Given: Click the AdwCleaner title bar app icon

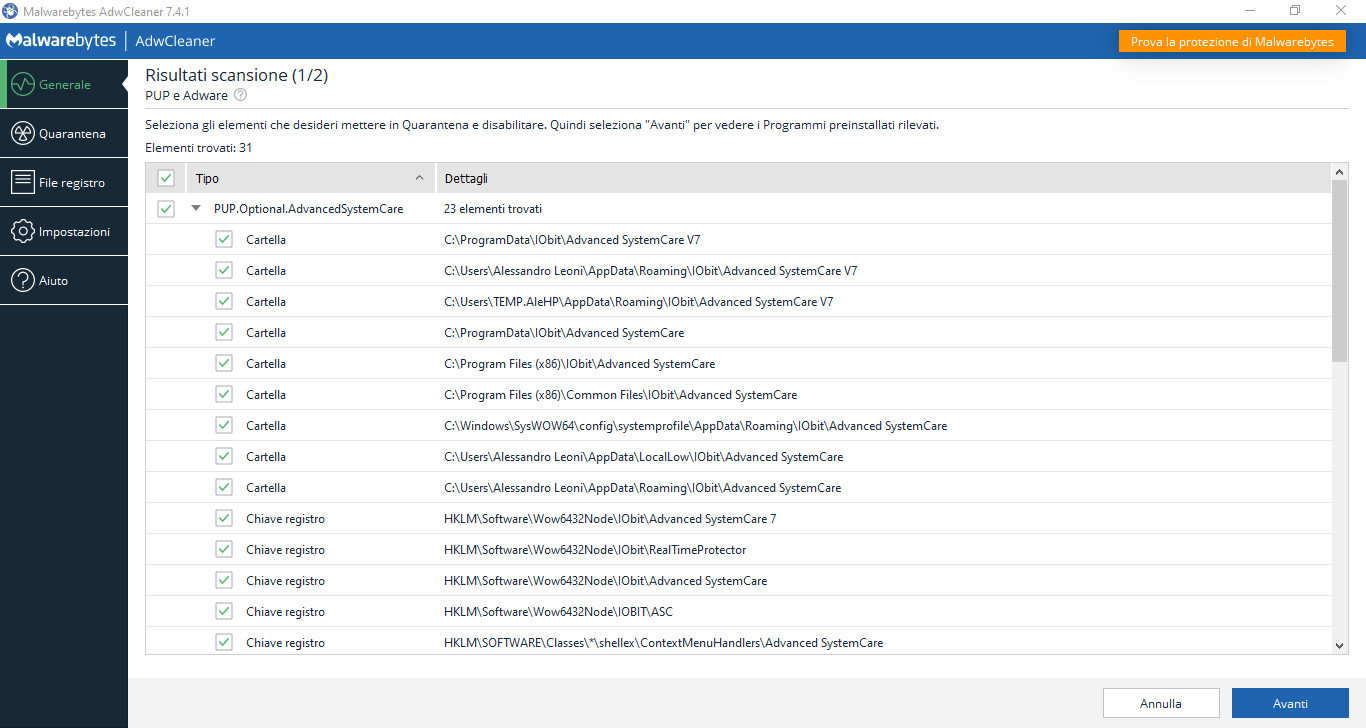Looking at the screenshot, I should 10,10.
